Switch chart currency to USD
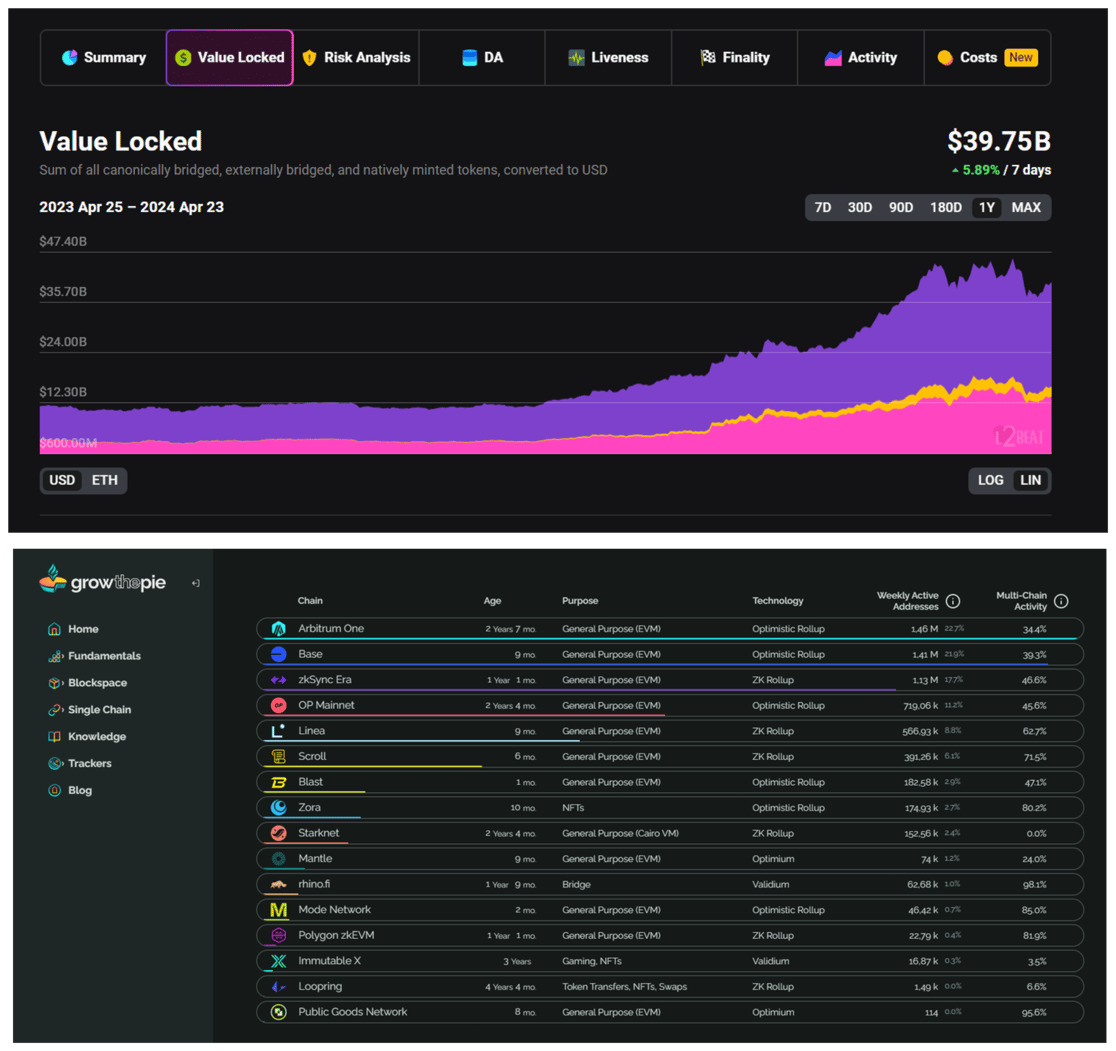 pyautogui.click(x=62, y=480)
